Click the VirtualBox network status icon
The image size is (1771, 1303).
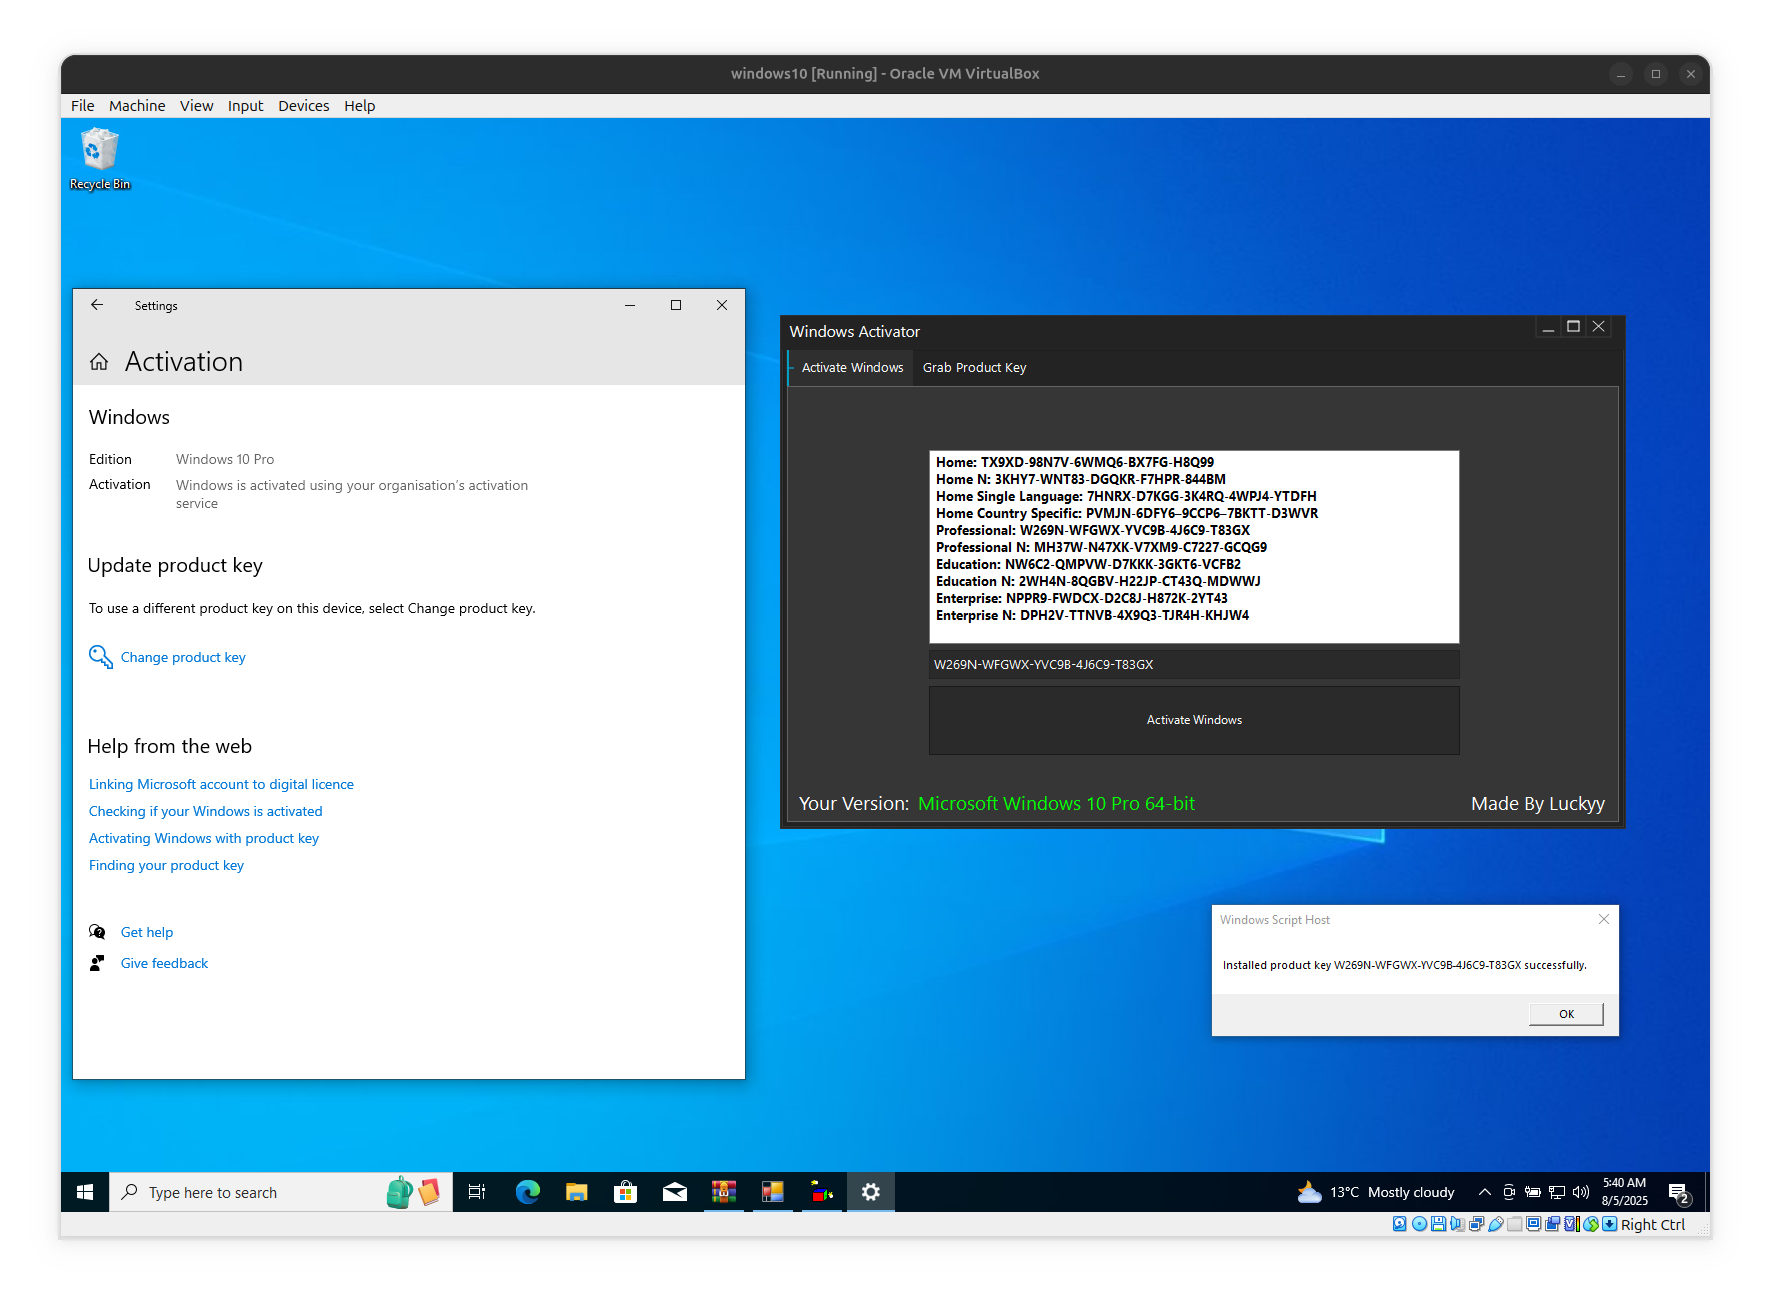tap(1476, 1223)
